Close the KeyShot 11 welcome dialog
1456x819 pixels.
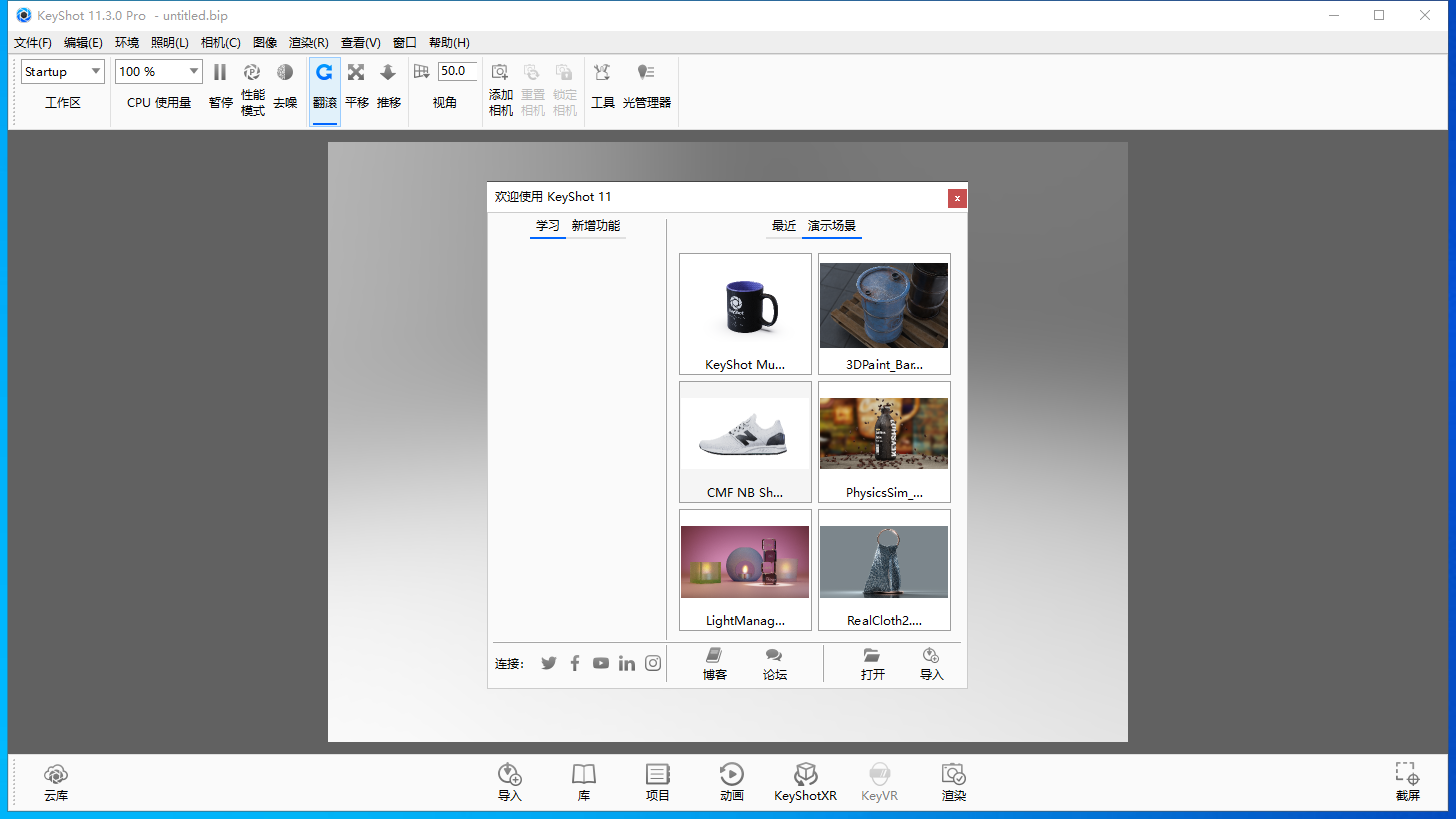957,198
